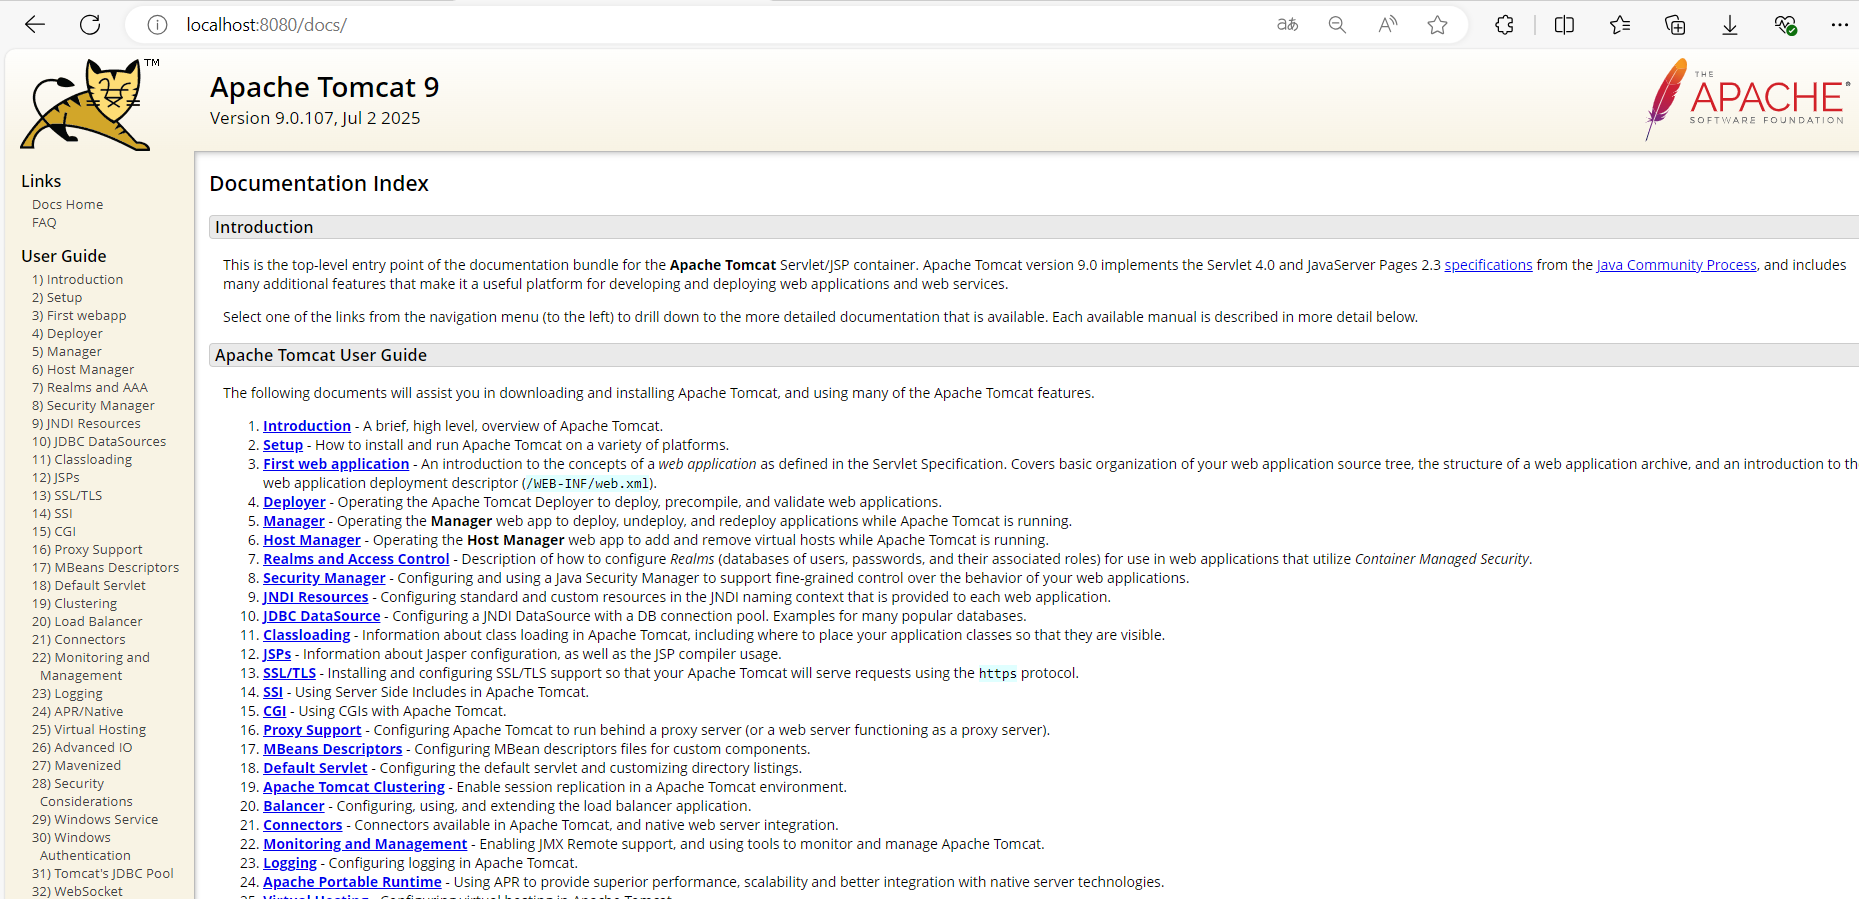Open sidebar item 25) Virtual Hosting
Image resolution: width=1859 pixels, height=899 pixels.
89,729
